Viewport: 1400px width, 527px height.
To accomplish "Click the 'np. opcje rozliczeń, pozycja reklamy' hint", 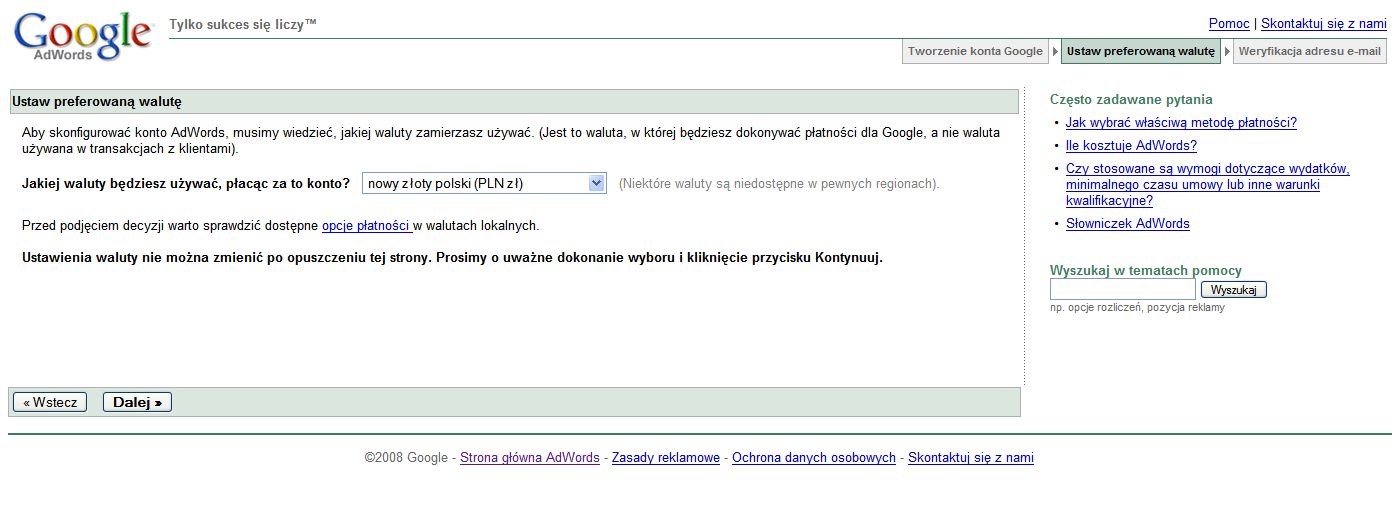I will point(1137,308).
